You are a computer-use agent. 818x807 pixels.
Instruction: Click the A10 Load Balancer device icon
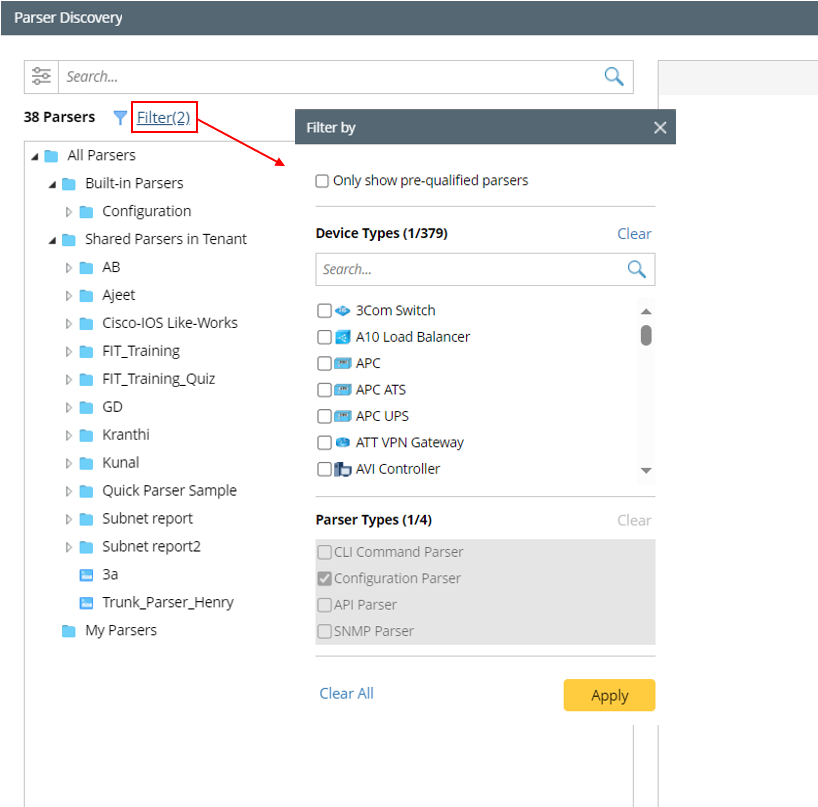tap(343, 337)
